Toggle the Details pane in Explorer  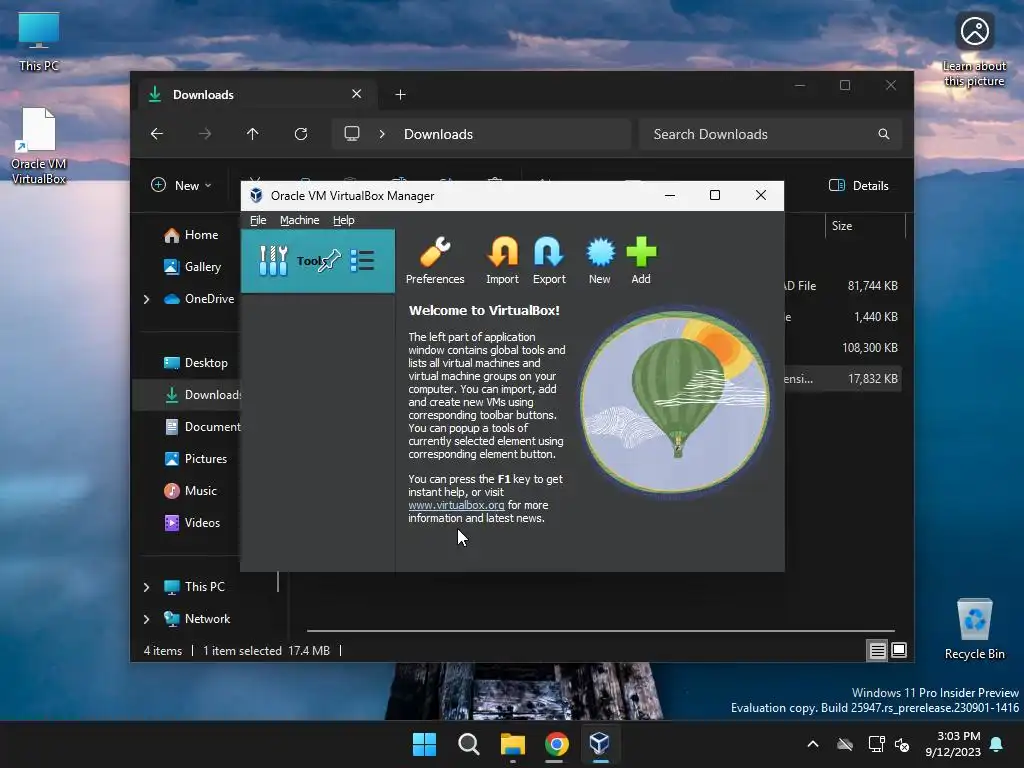[859, 185]
